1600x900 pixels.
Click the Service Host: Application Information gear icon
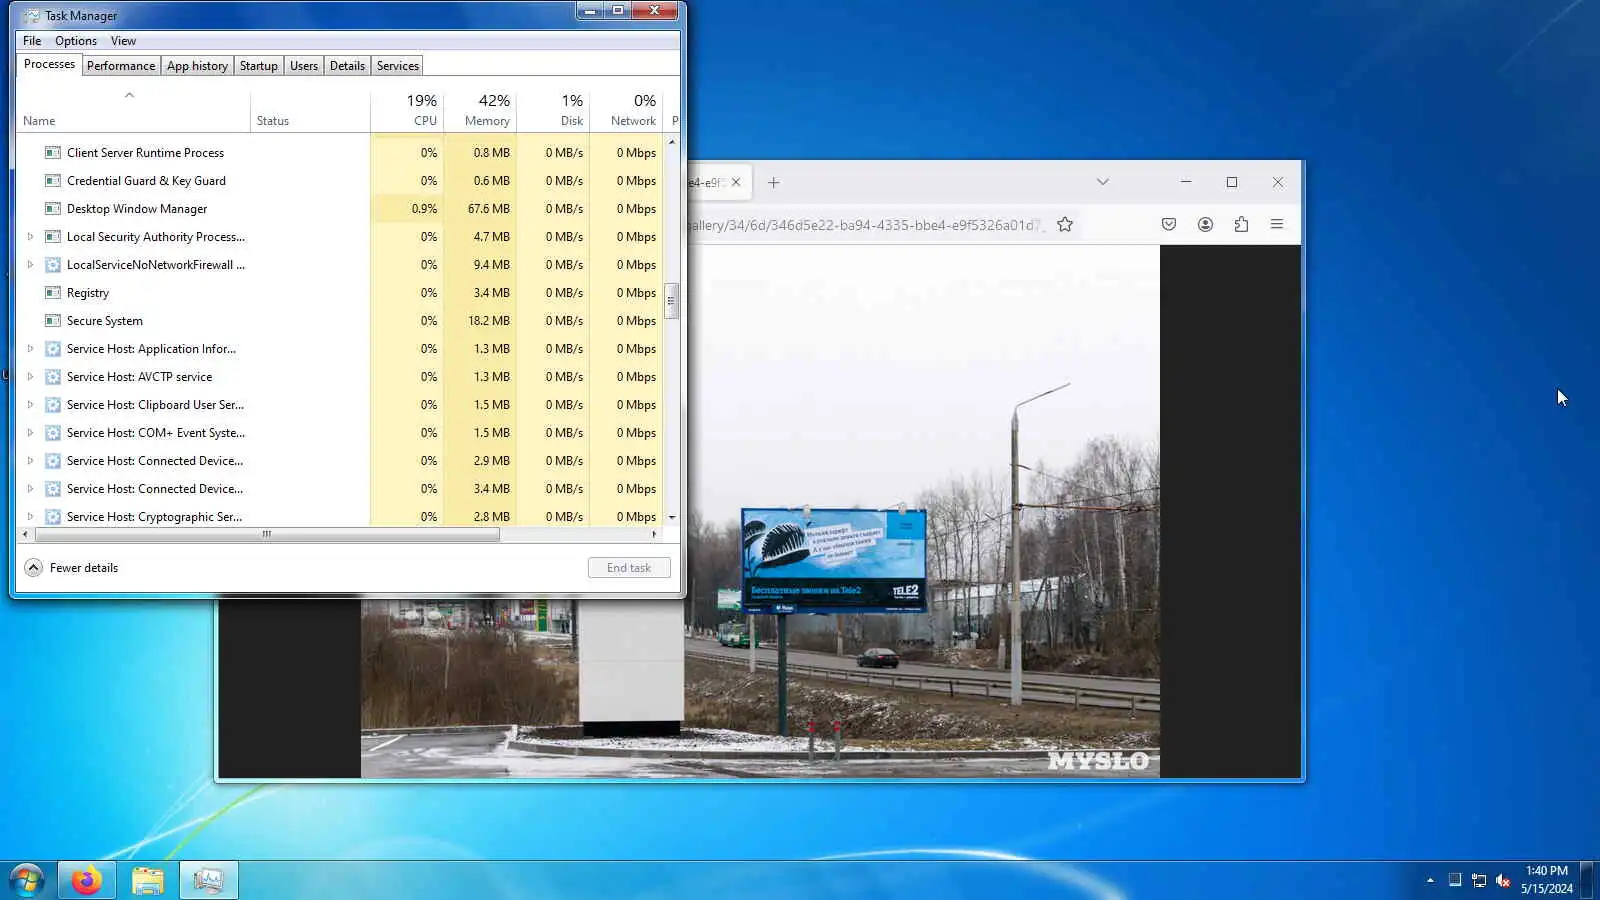pos(53,349)
